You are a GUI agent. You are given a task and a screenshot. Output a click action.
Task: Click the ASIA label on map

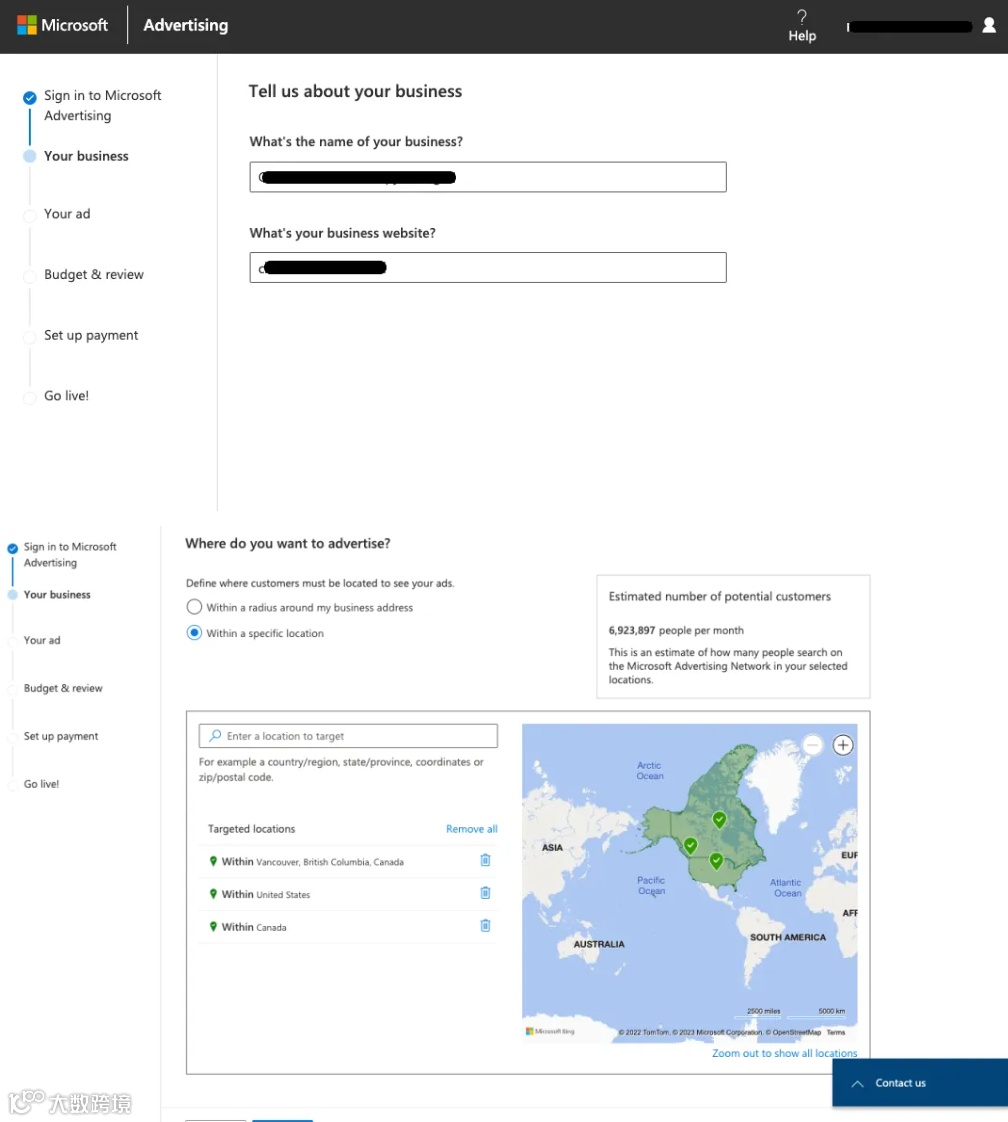tap(552, 848)
